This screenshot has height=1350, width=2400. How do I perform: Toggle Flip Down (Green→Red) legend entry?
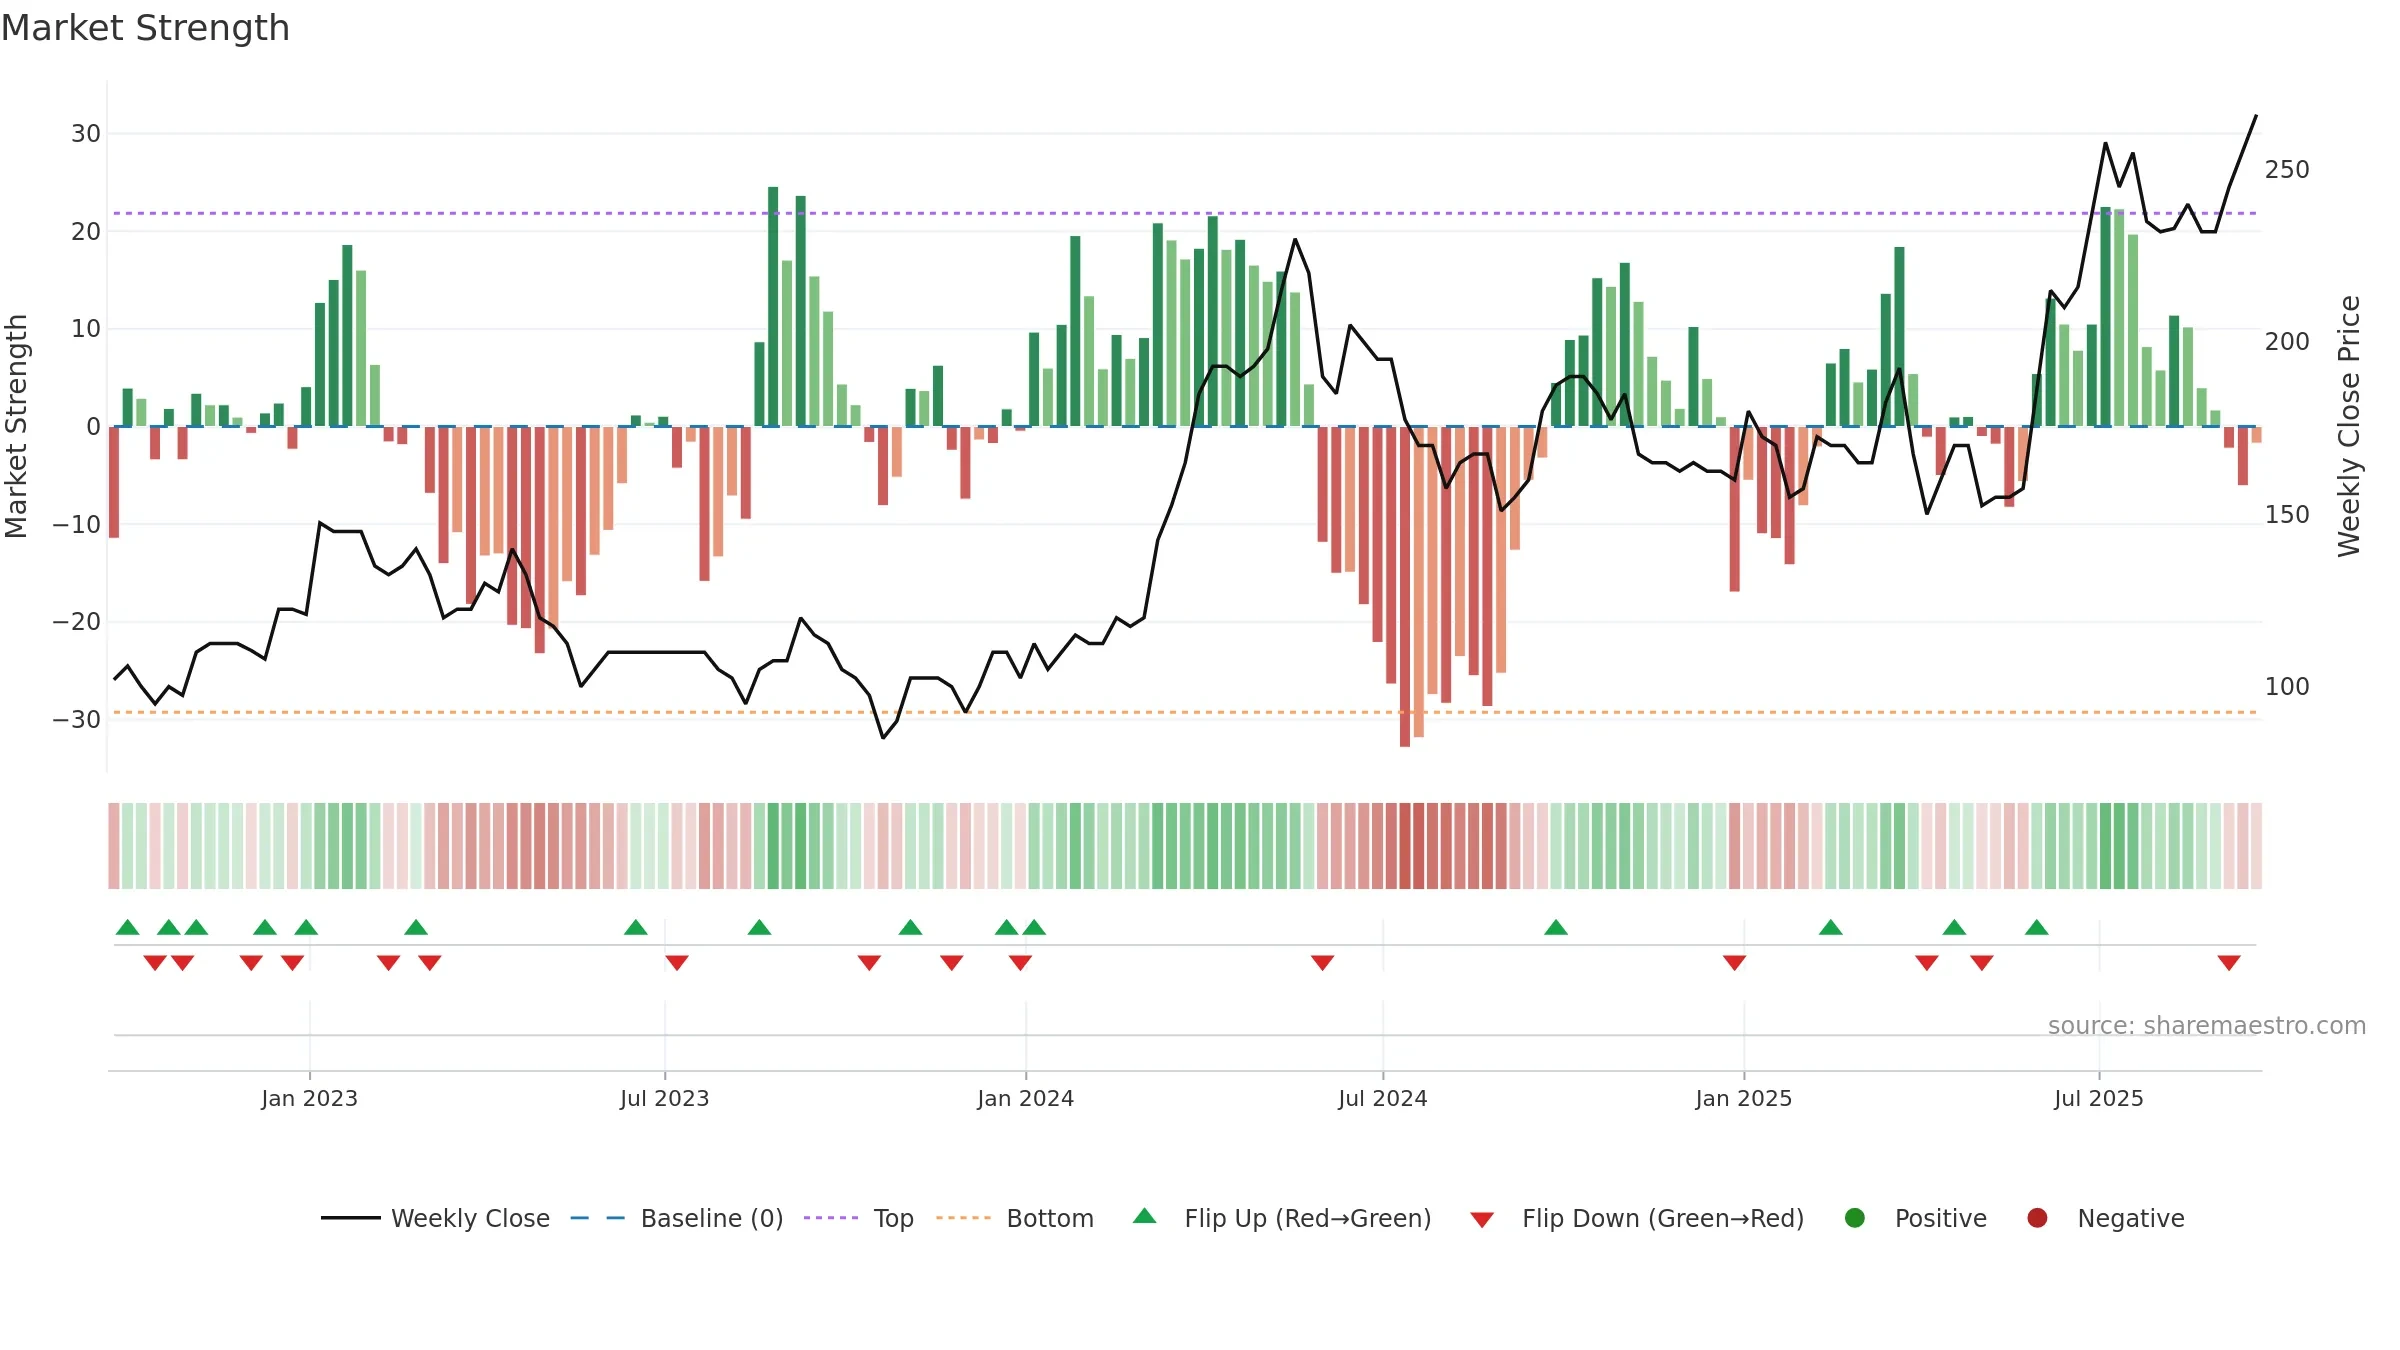coord(1637,1218)
